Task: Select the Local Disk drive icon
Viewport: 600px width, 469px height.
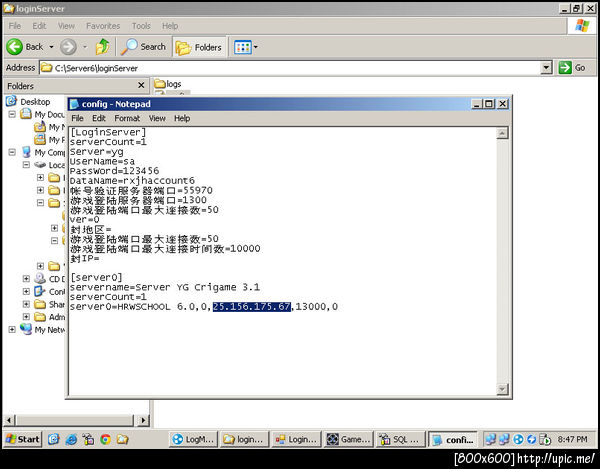Action: click(40, 165)
